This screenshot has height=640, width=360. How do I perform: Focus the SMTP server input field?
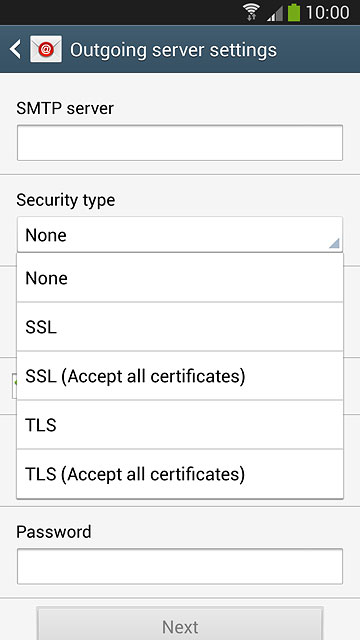coord(180,143)
